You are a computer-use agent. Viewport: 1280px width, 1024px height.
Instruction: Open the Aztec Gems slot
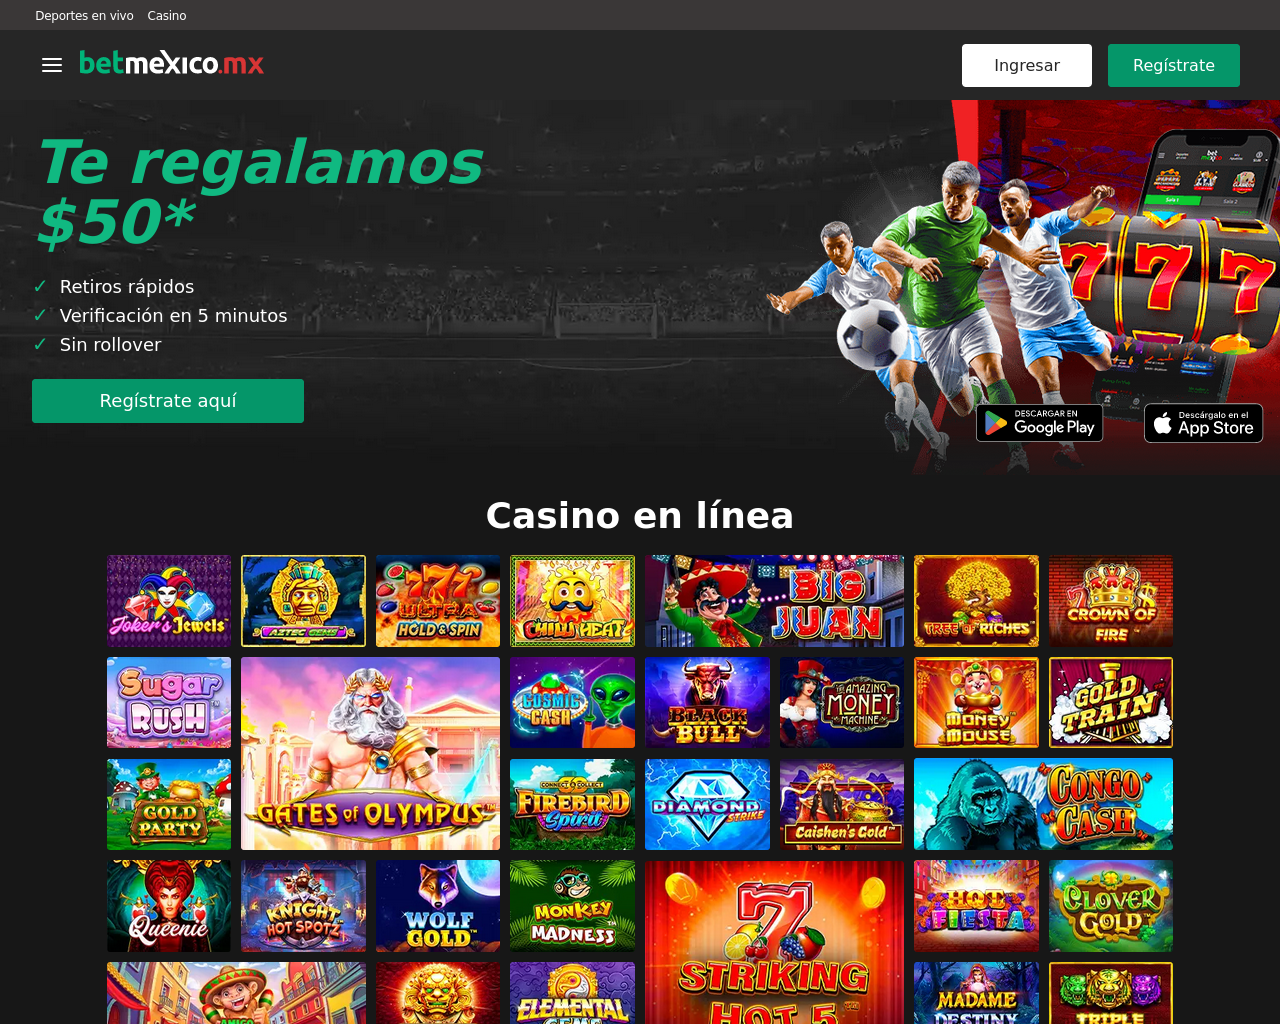(x=303, y=601)
